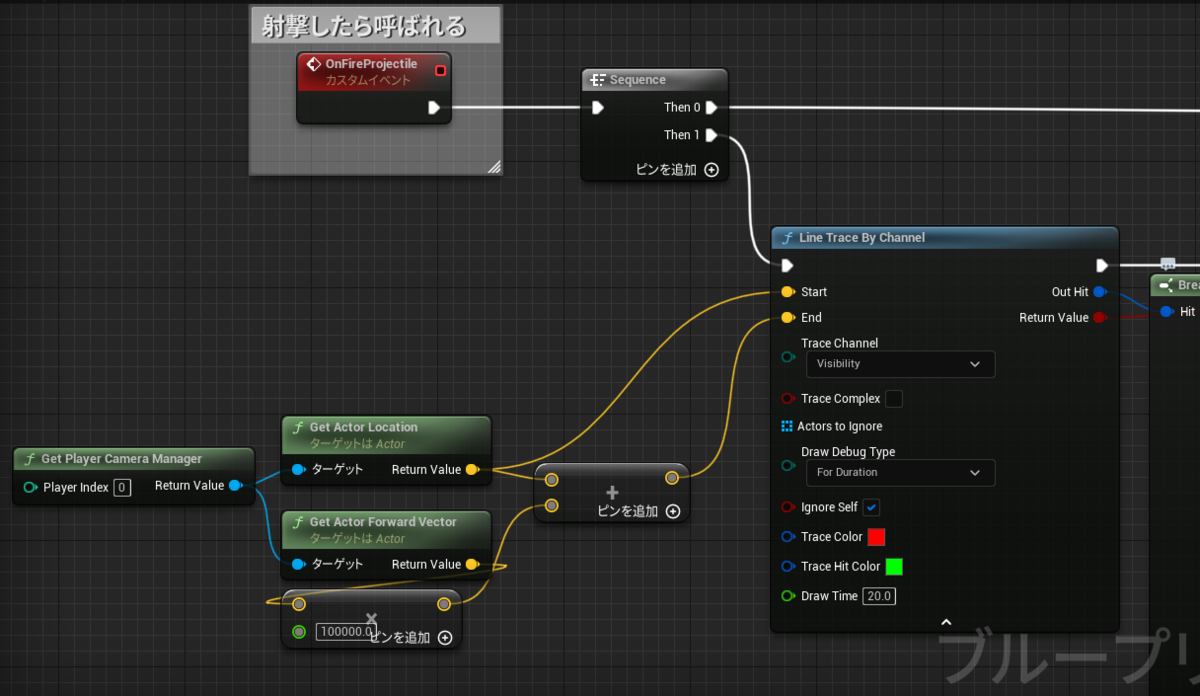Click the 射撃したら呼ばれる comment header
1200x696 pixels.
[x=373, y=26]
